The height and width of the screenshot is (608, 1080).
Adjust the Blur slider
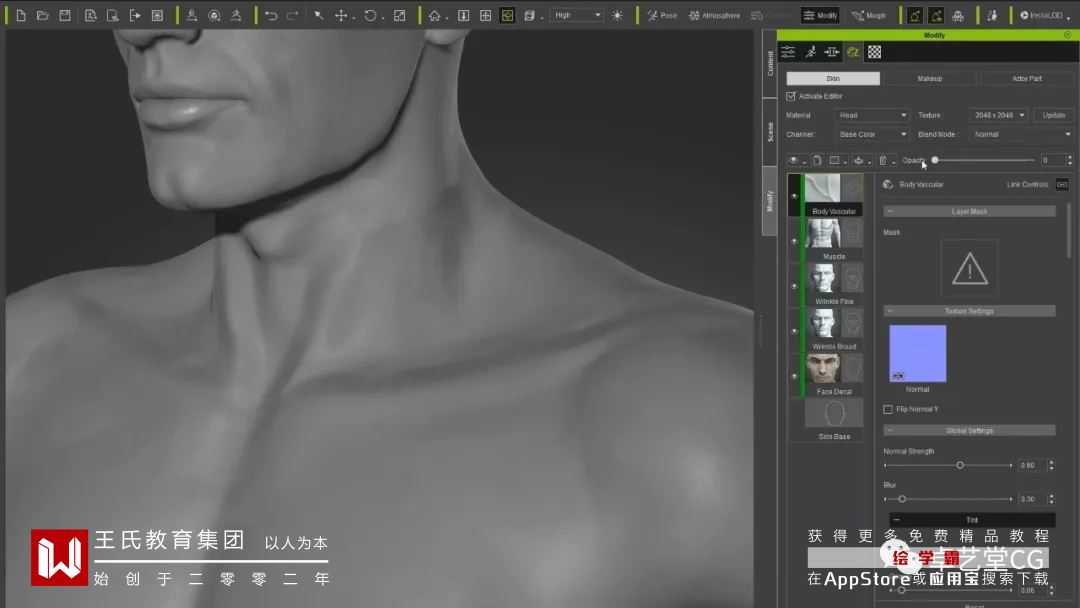point(948,499)
